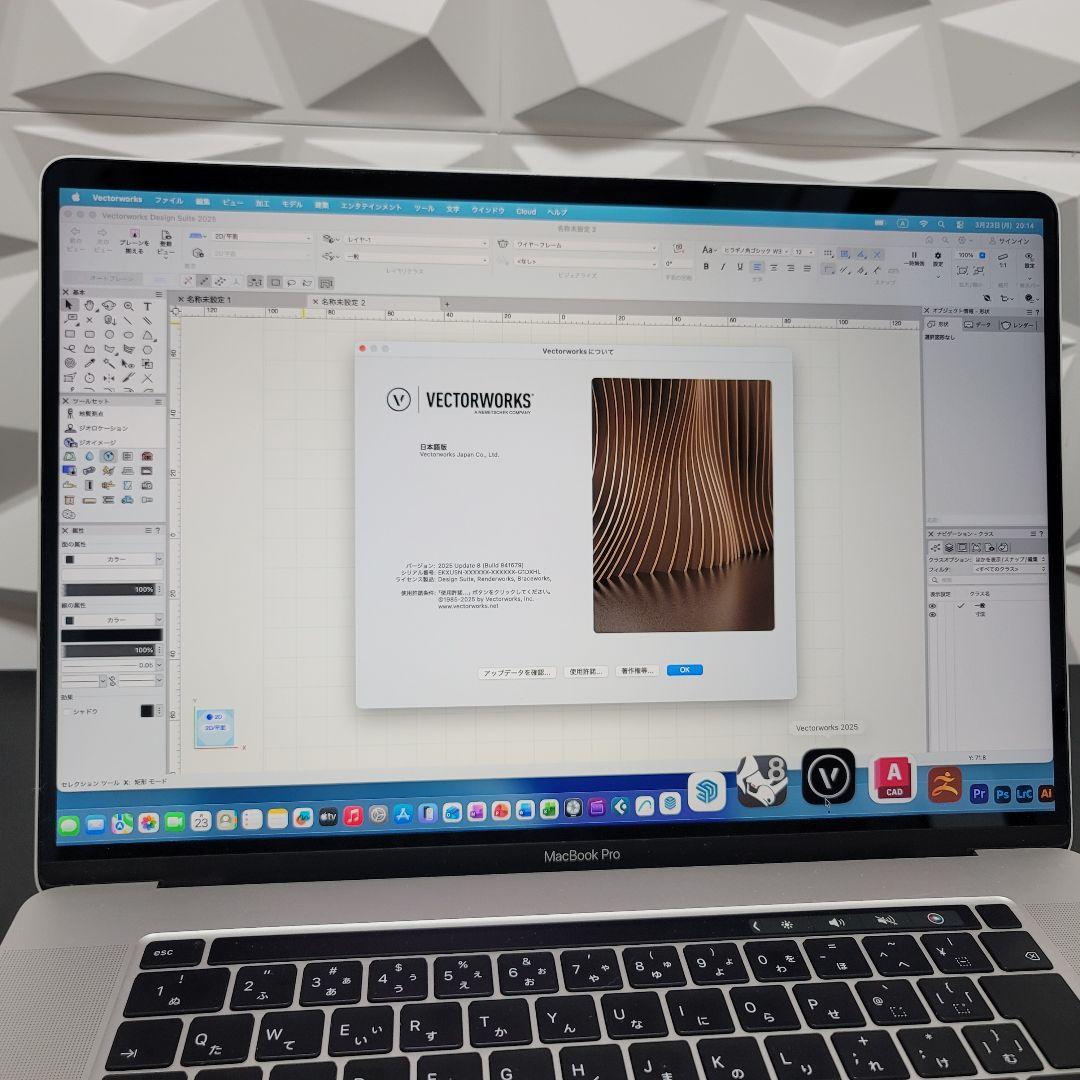Choose the Zoom magnifier tool
Screen dimensions: 1080x1080
coord(128,305)
